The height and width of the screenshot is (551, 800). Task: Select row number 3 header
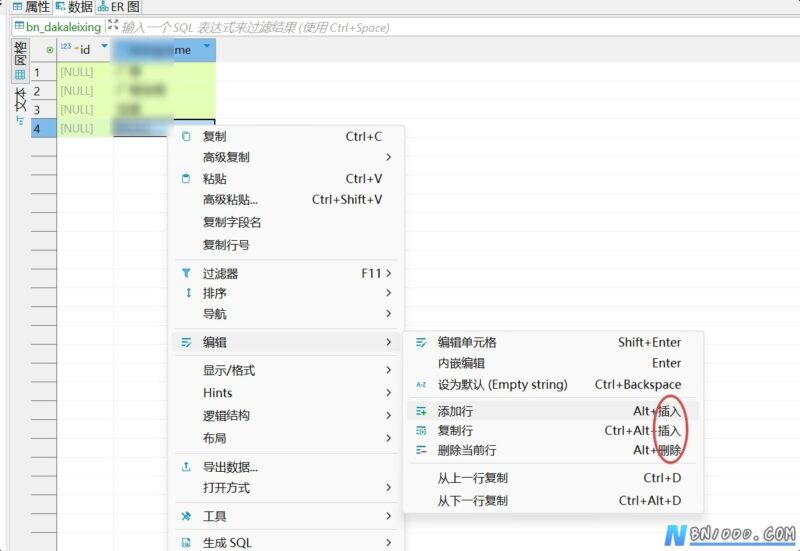43,110
